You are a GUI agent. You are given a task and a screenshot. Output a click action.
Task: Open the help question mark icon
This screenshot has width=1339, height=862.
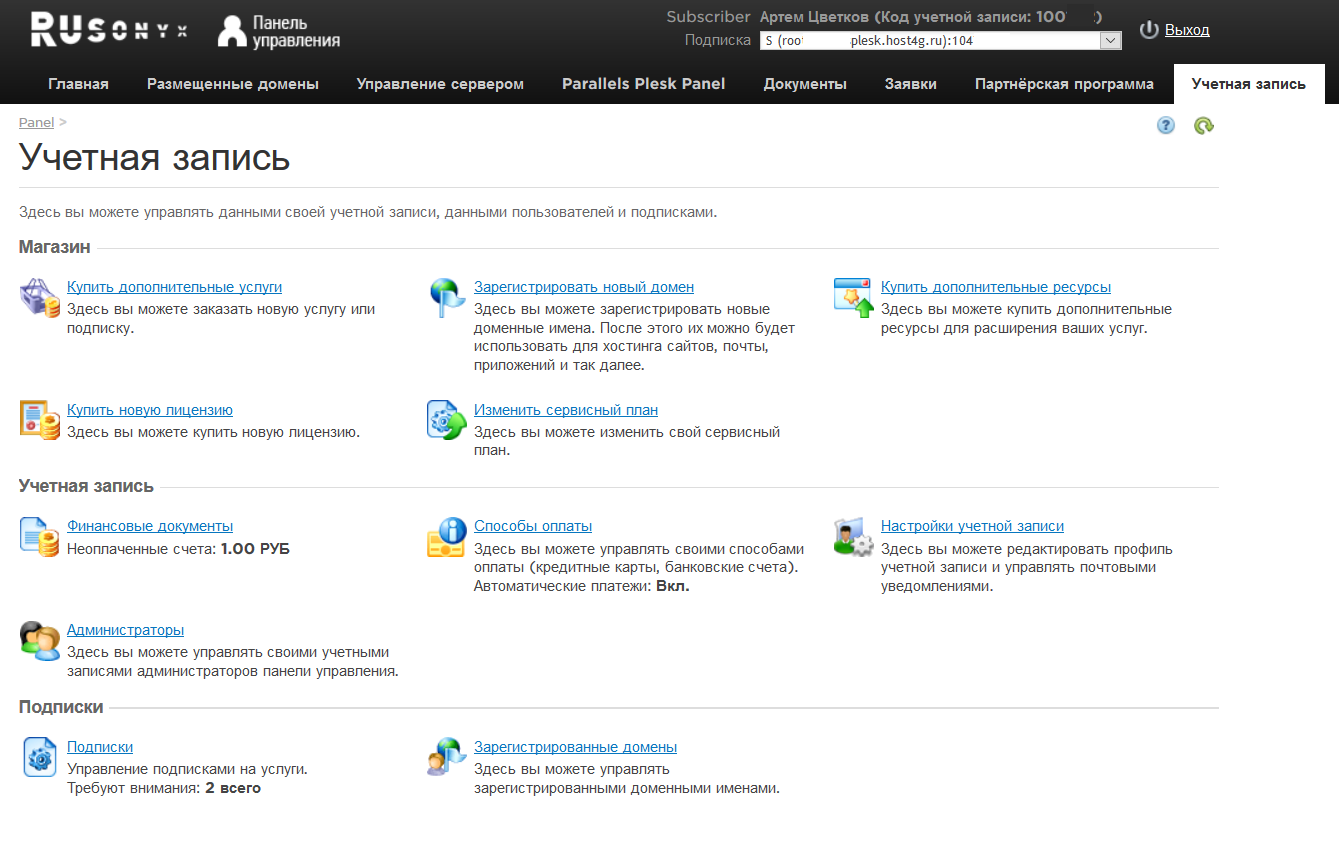pyautogui.click(x=1166, y=126)
